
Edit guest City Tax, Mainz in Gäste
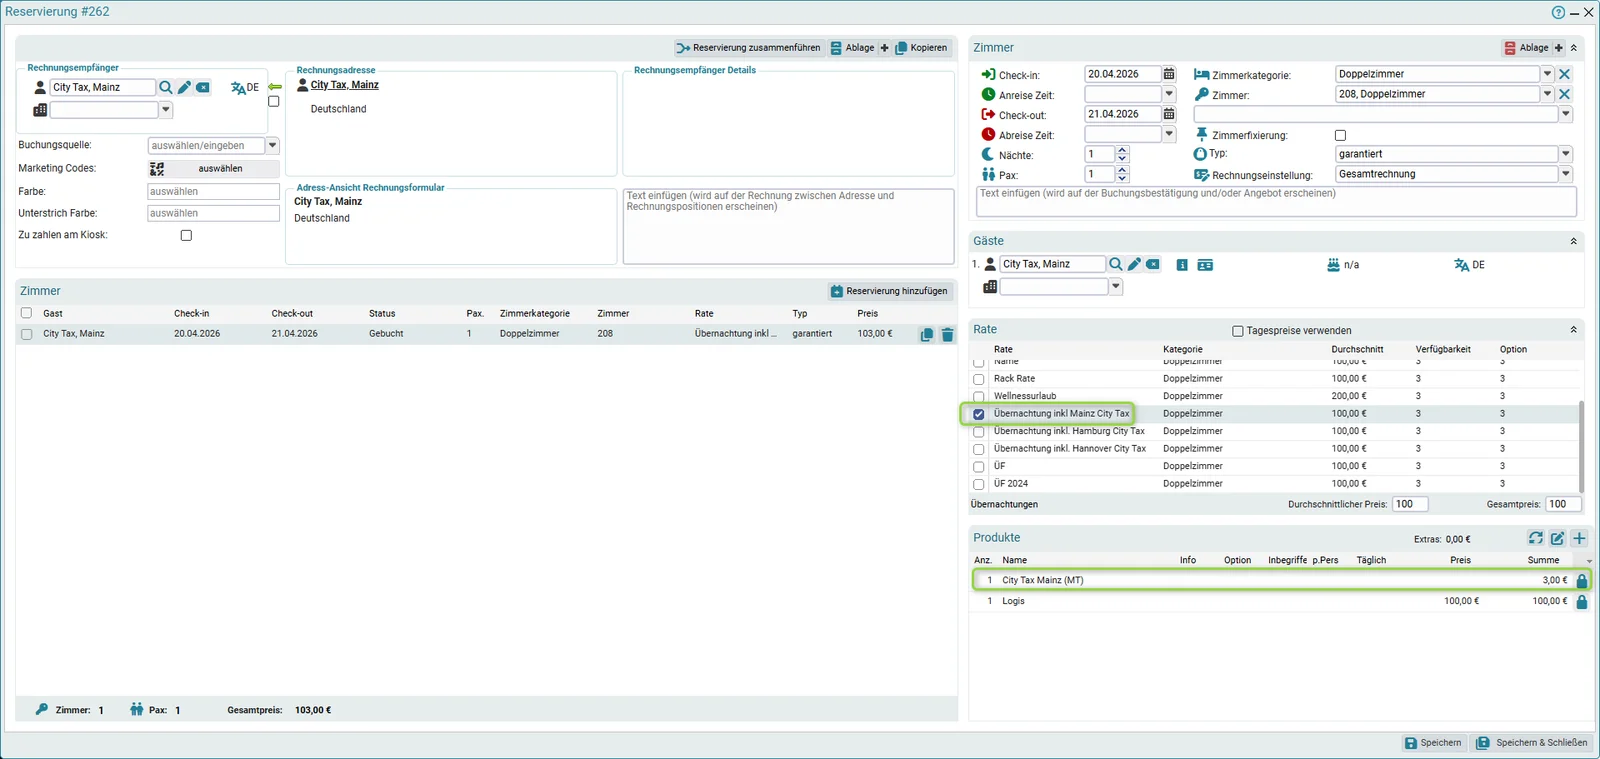[1134, 264]
